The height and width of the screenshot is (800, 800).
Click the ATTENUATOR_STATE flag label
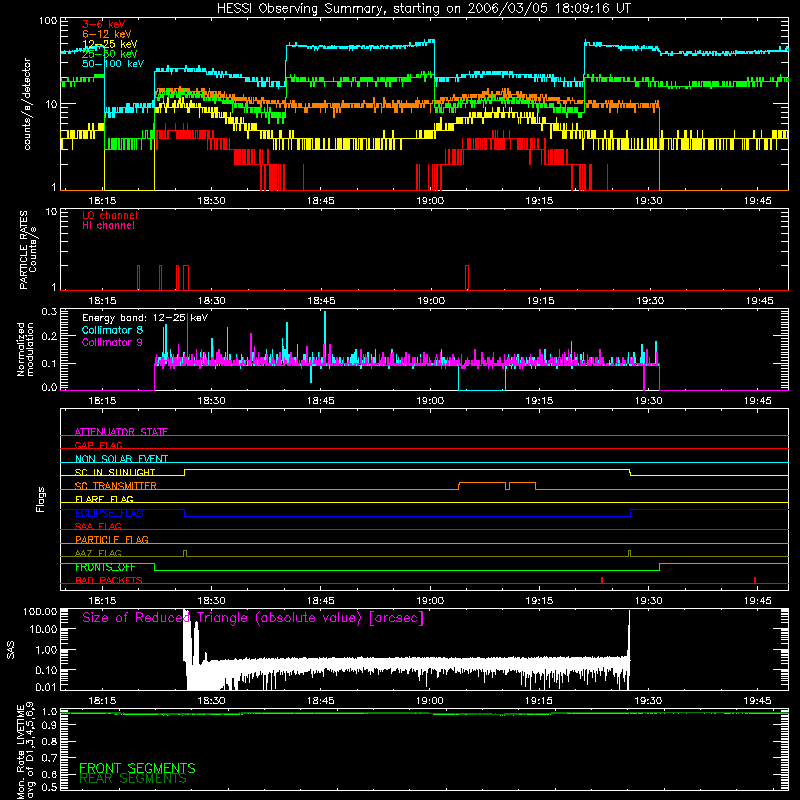(121, 432)
